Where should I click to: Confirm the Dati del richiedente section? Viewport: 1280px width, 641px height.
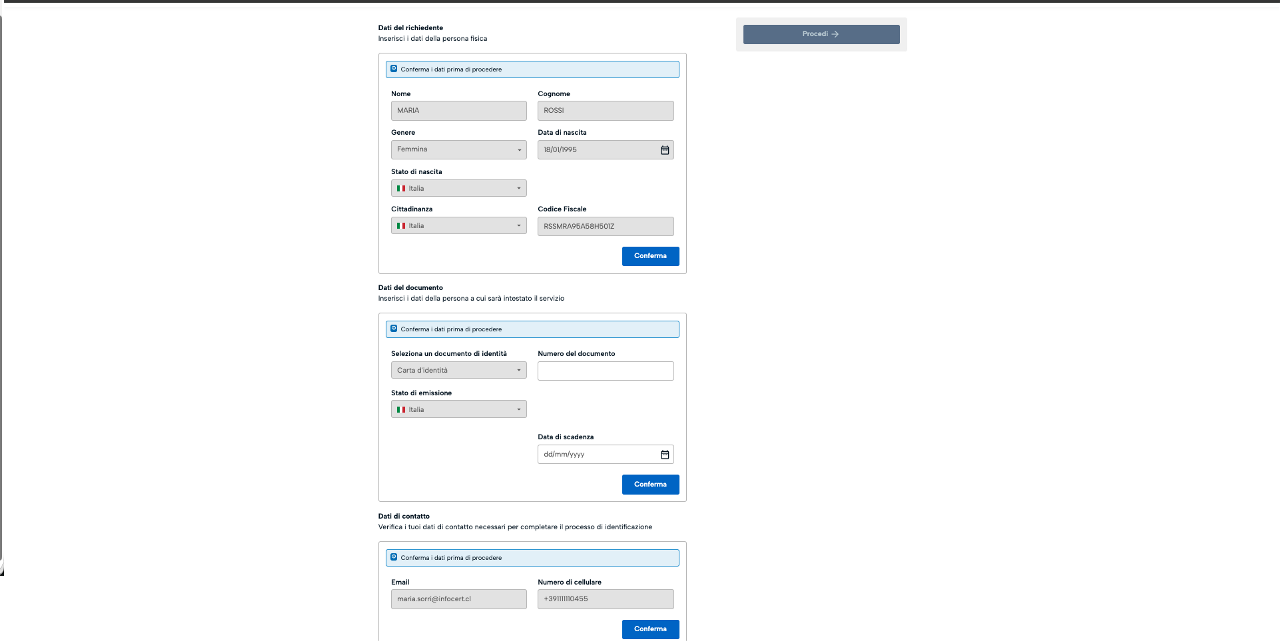(x=650, y=256)
